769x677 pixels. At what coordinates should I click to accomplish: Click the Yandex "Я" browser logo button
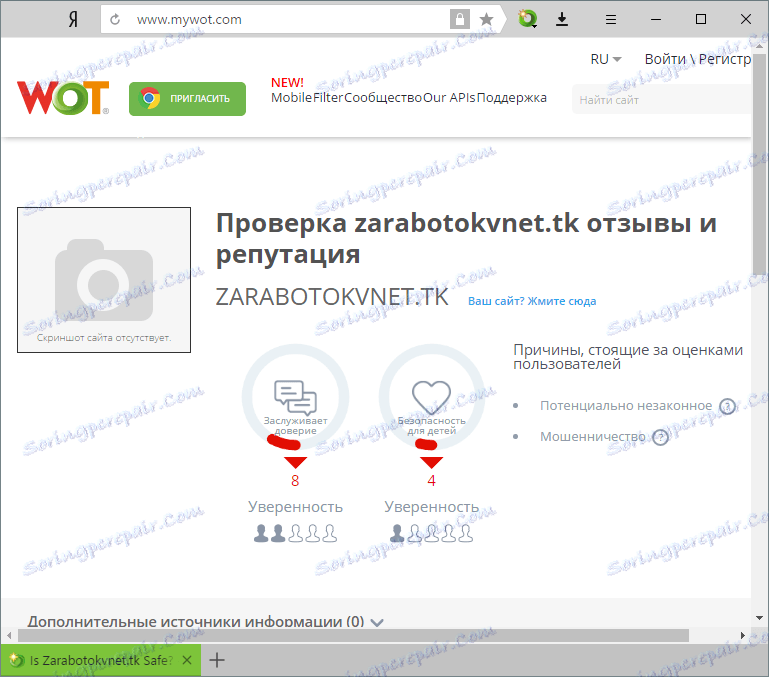pos(73,20)
